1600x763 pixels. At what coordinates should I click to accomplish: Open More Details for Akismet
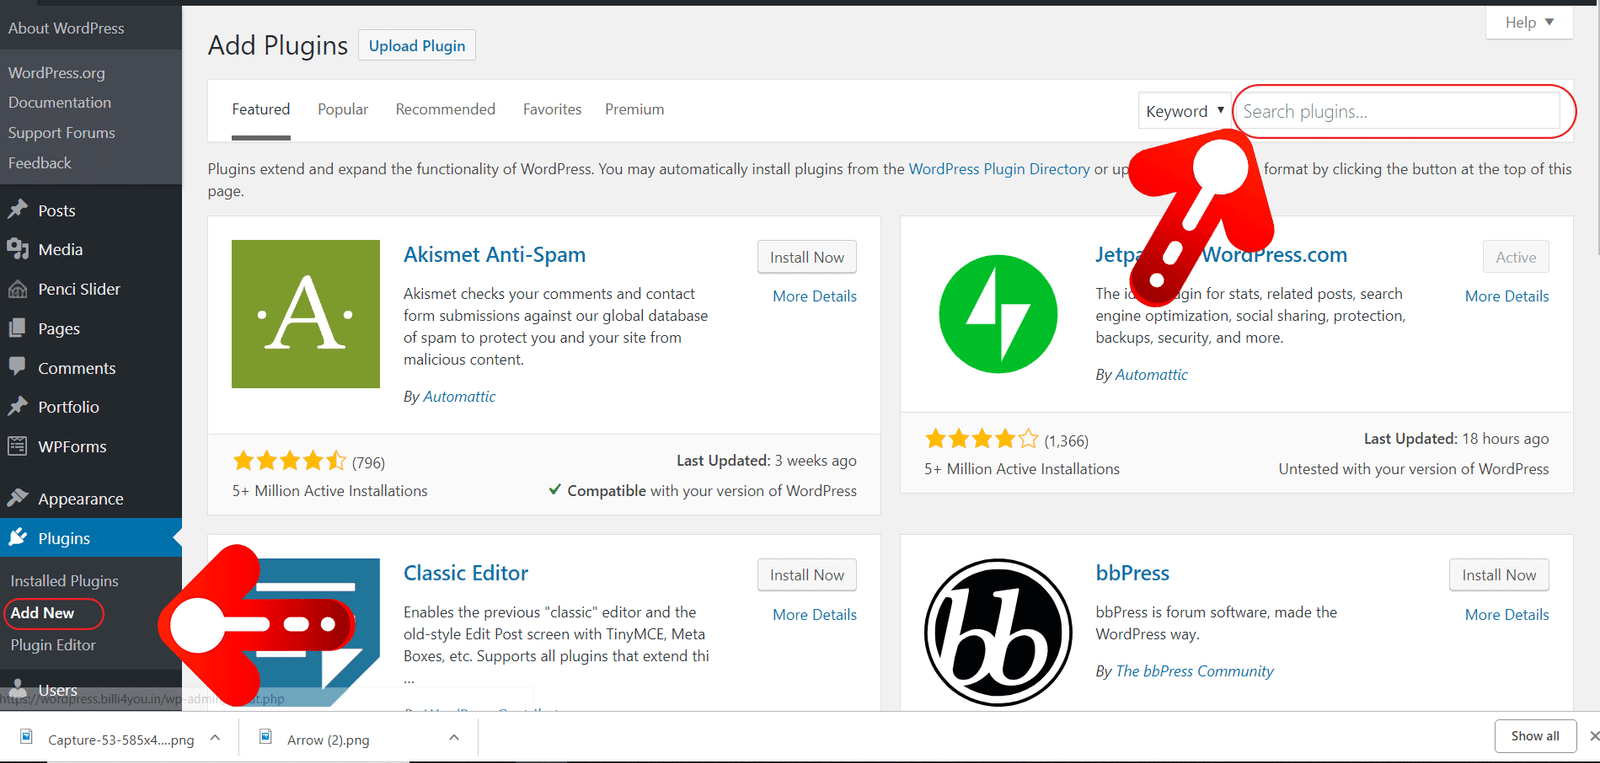tap(814, 296)
